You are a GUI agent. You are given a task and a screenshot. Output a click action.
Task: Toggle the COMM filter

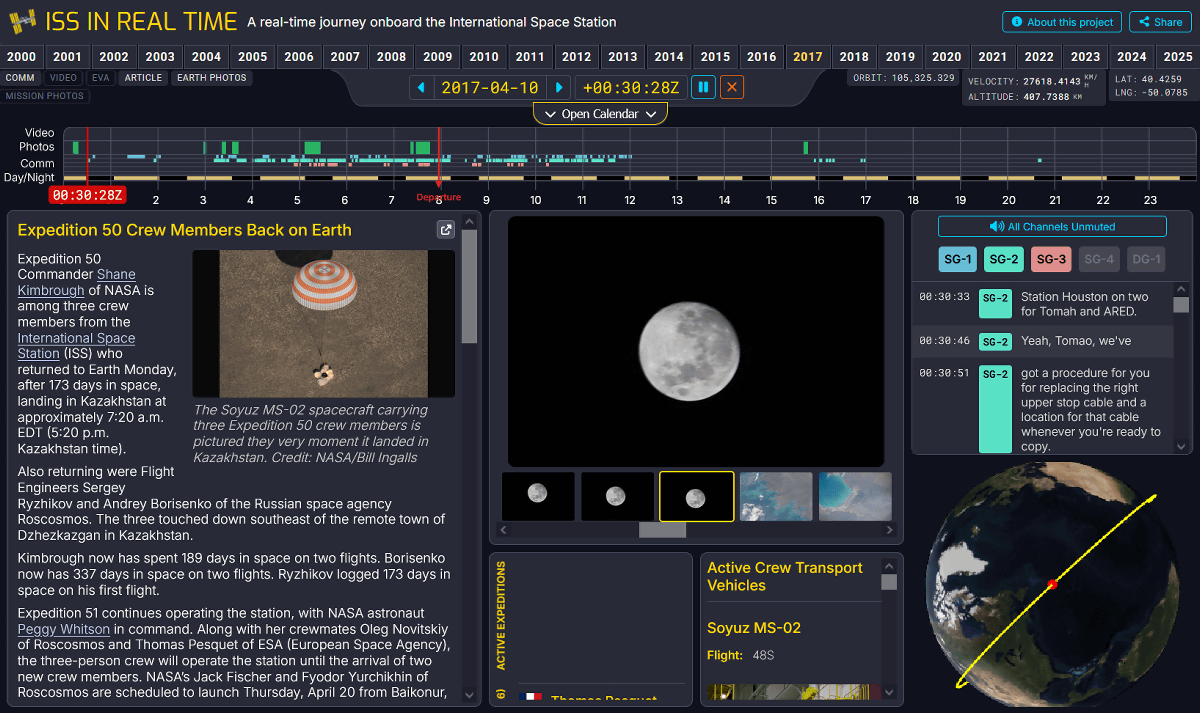pyautogui.click(x=19, y=77)
